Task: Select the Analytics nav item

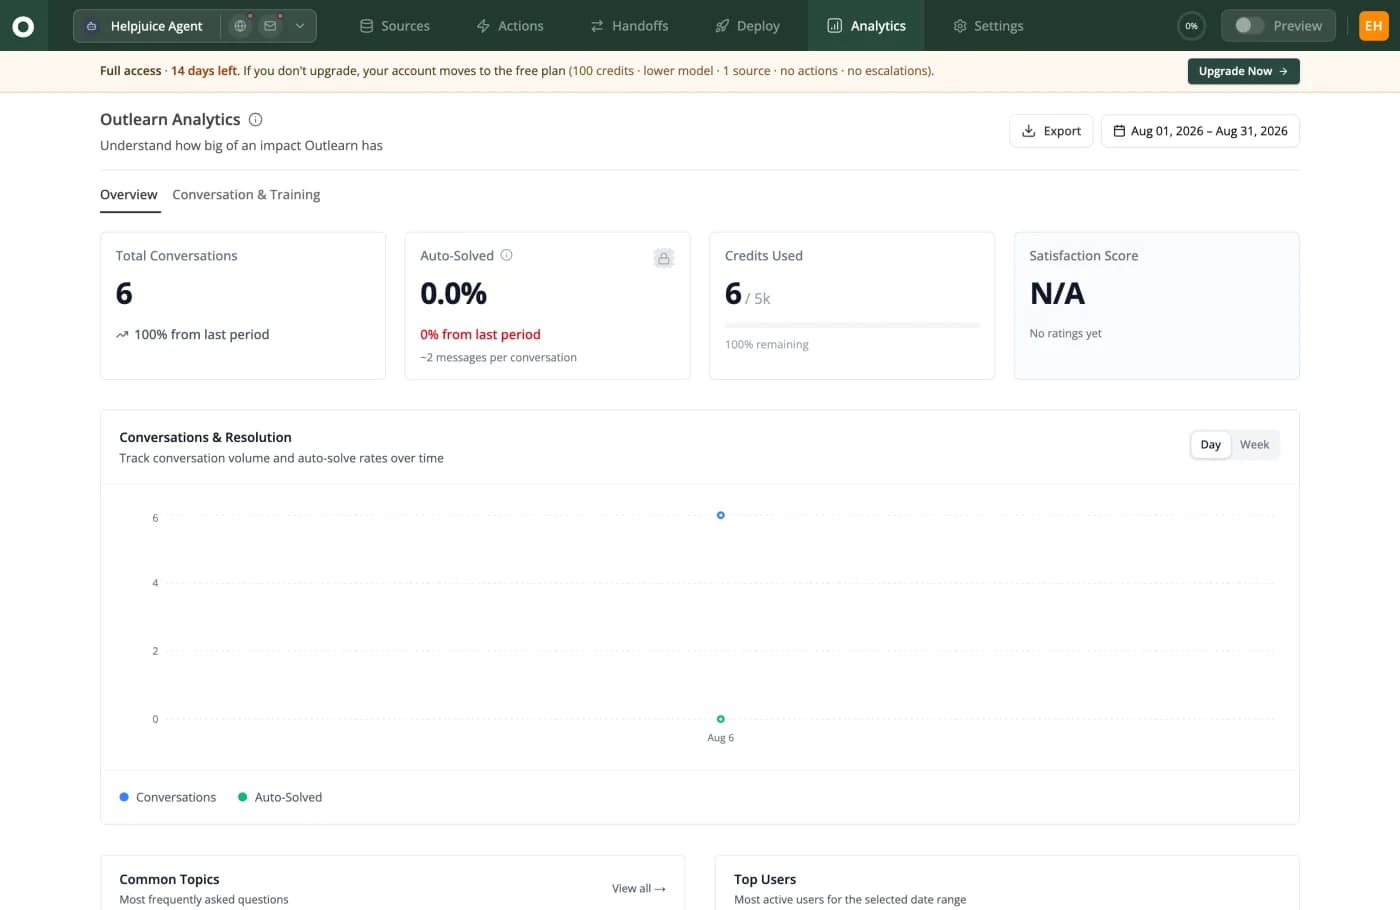Action: pos(866,26)
